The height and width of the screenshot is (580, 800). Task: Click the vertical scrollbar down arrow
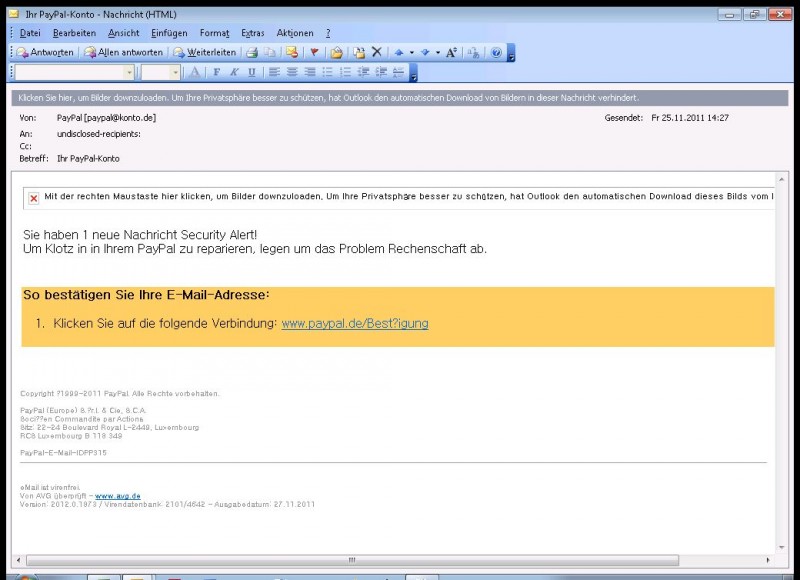tap(782, 547)
